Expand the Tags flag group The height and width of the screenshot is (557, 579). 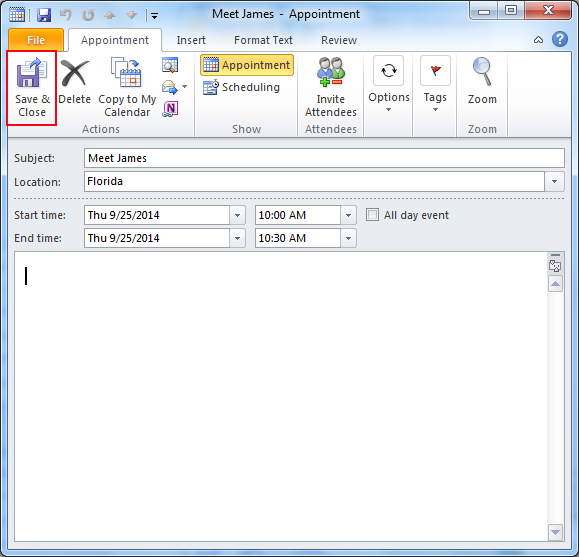[x=435, y=85]
